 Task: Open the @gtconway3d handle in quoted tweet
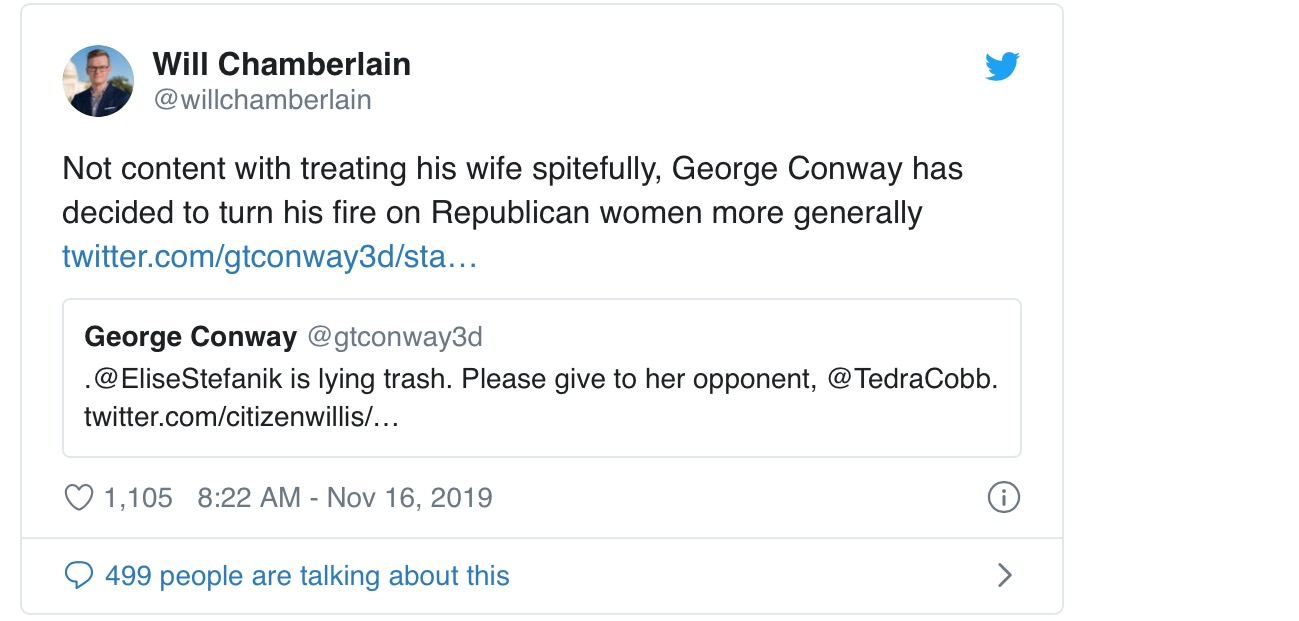tap(394, 337)
